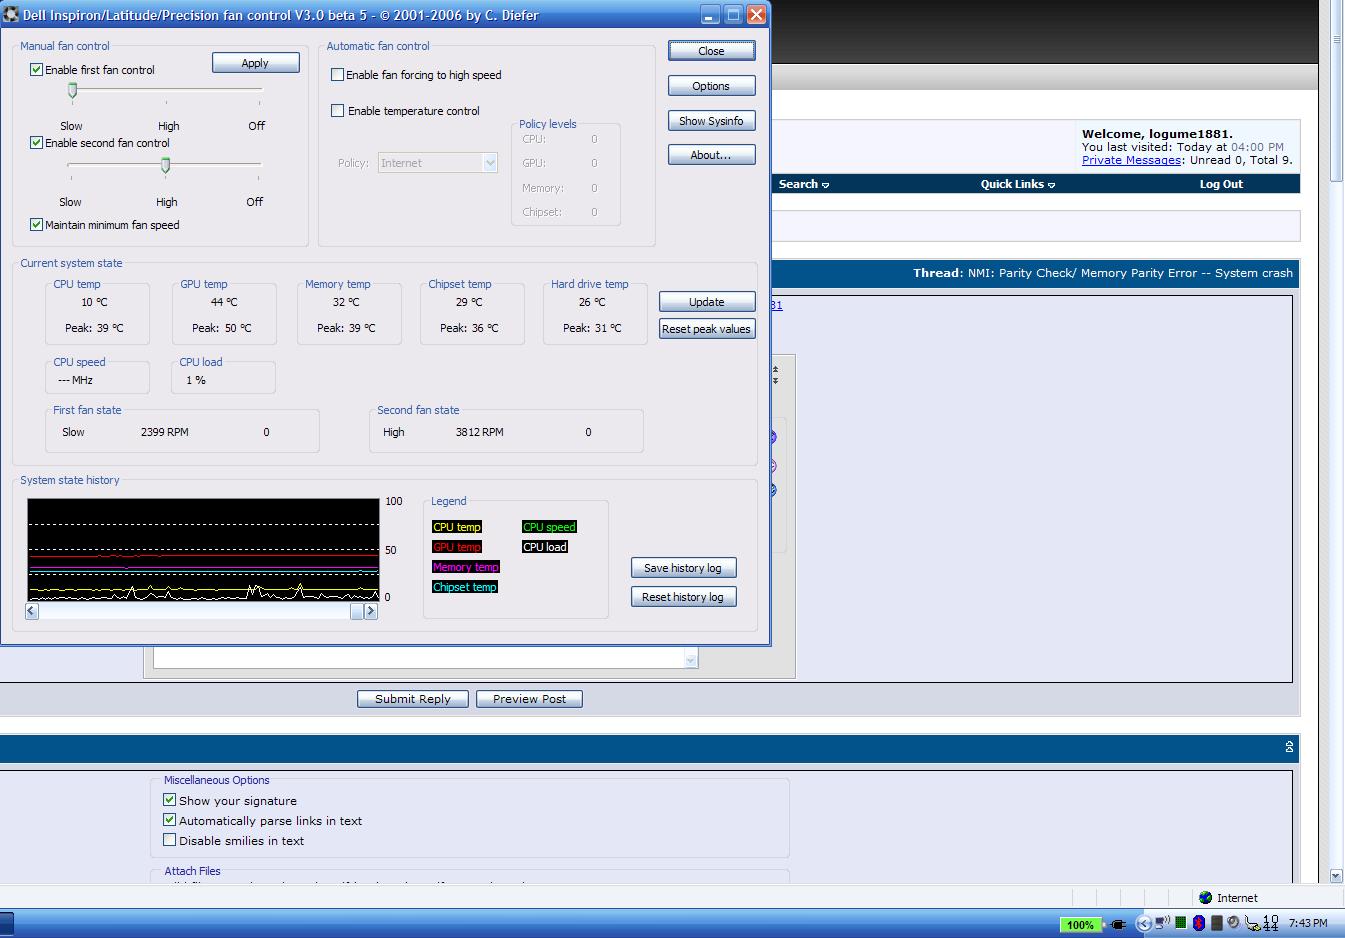This screenshot has height=938, width=1345.
Task: Open the Bluetooth tray icon
Action: (x=1199, y=923)
